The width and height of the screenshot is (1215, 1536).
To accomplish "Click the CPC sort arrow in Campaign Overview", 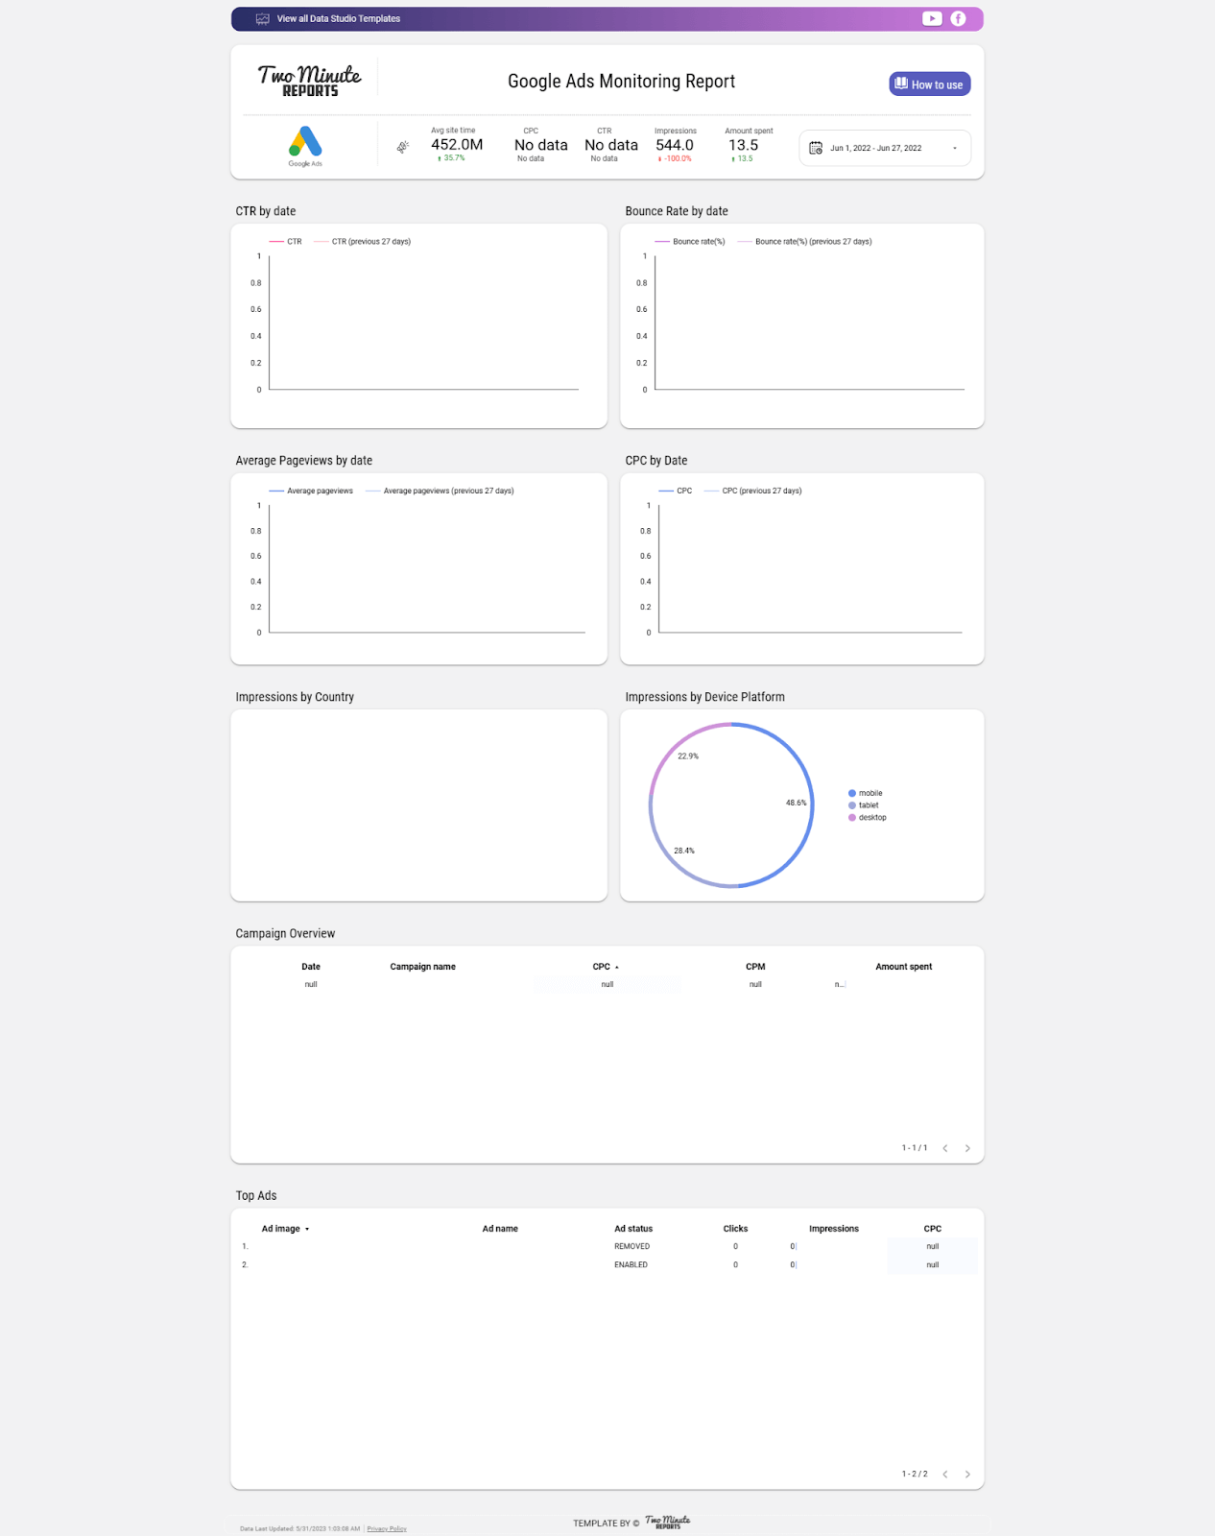I will [615, 966].
